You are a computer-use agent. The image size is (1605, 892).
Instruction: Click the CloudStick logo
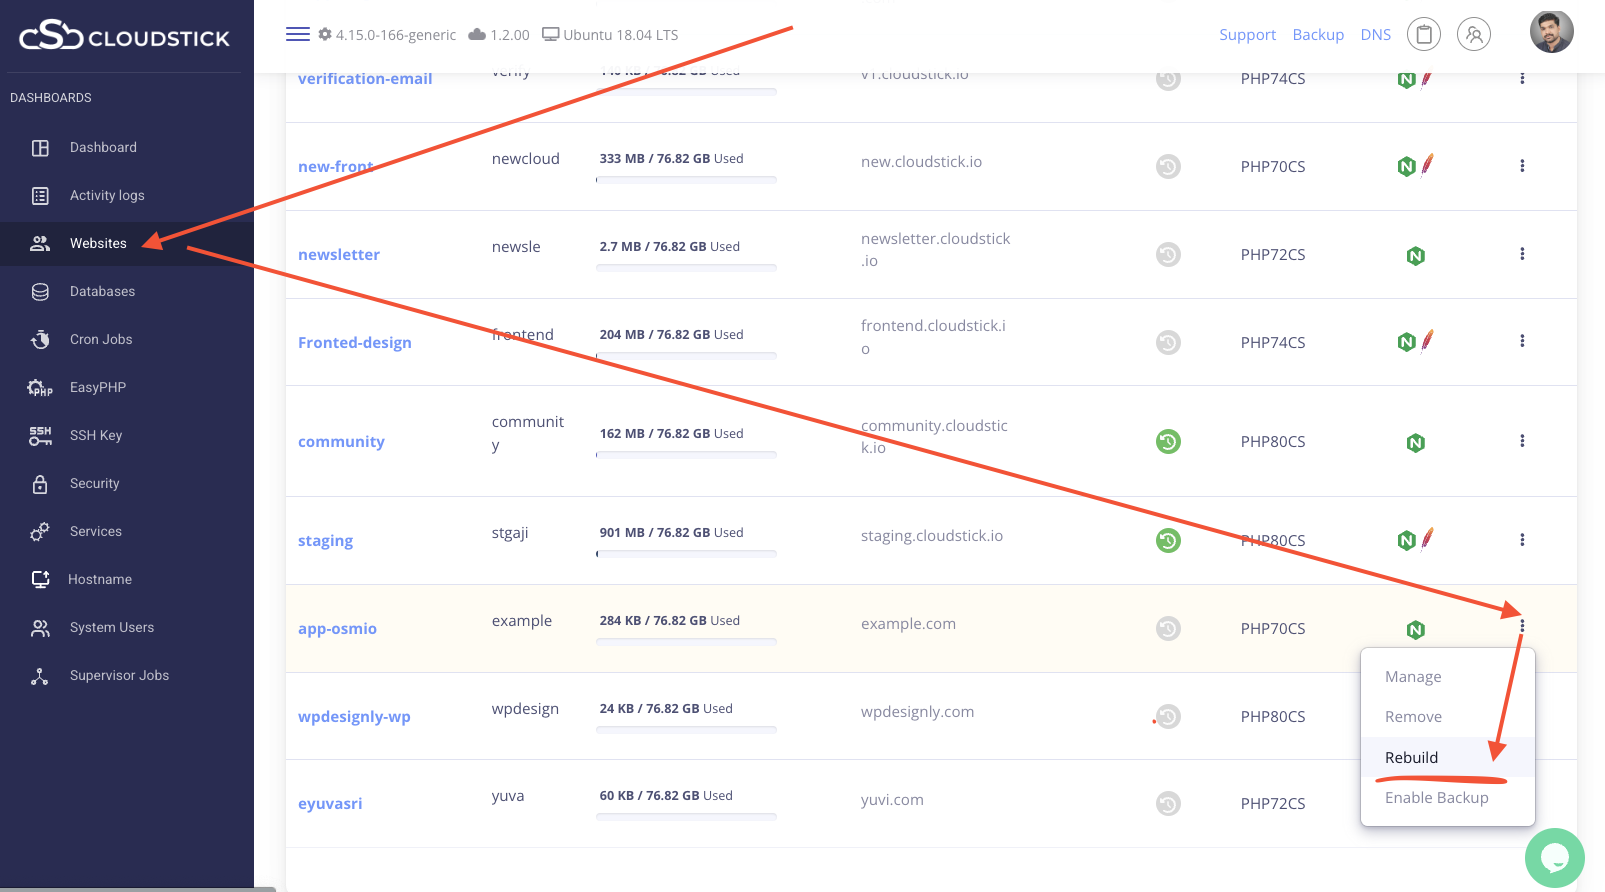124,37
